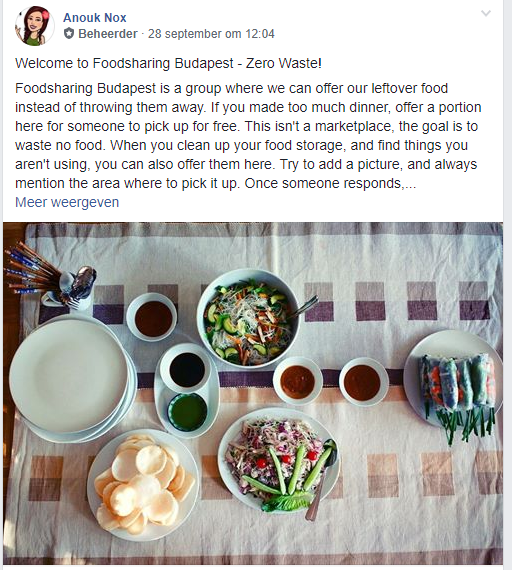Click the admin shield badge icon
The width and height of the screenshot is (512, 570).
69,34
